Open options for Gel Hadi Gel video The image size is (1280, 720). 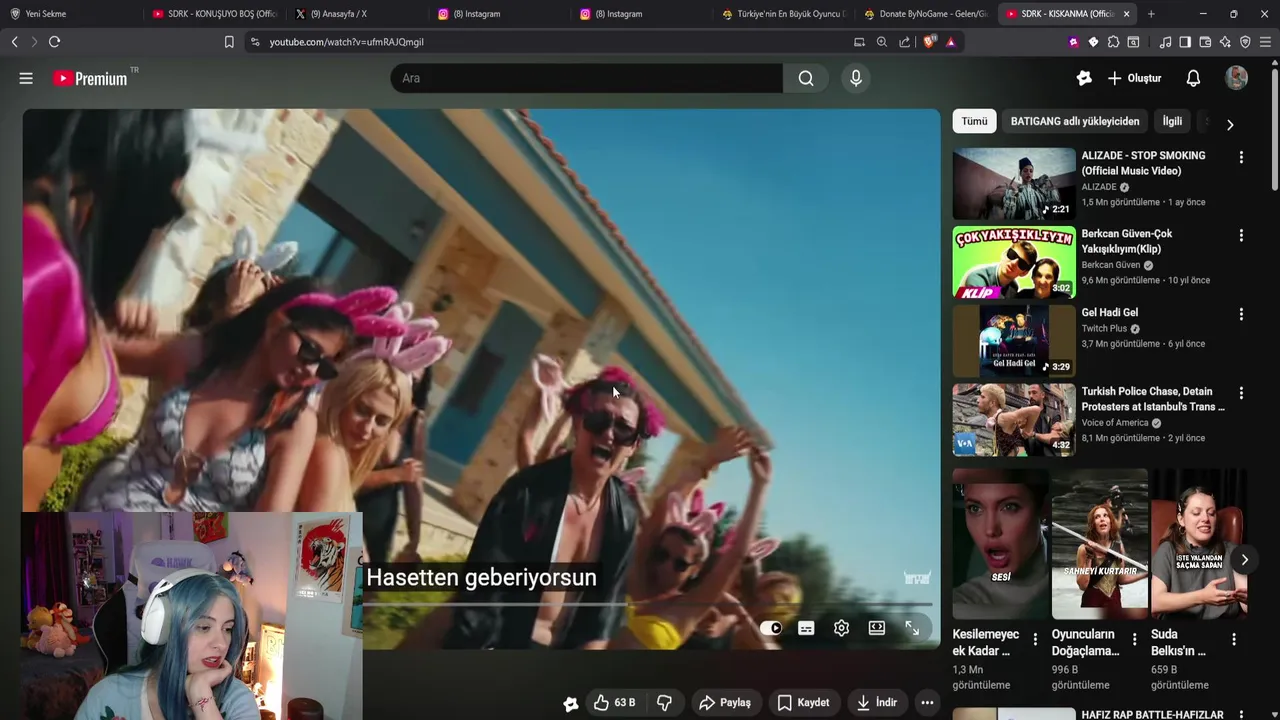[1241, 314]
